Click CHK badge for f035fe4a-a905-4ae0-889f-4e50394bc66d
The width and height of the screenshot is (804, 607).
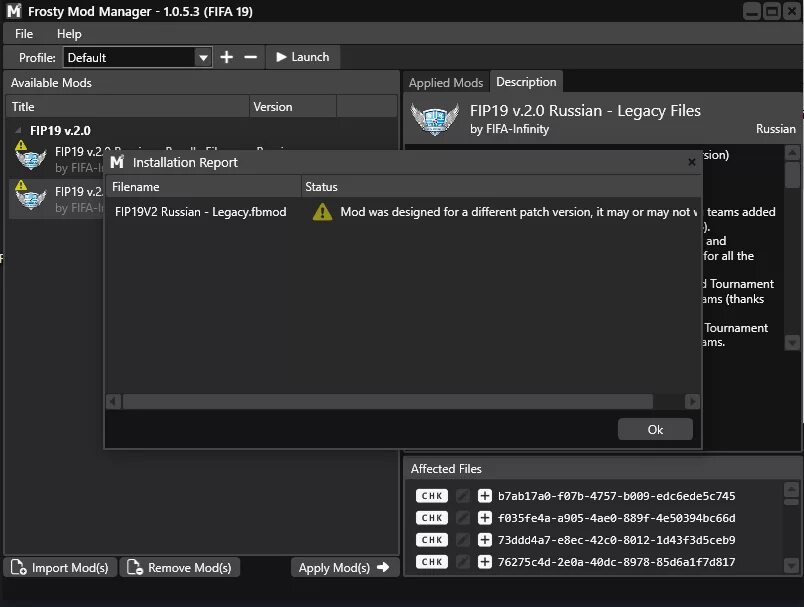(x=432, y=518)
